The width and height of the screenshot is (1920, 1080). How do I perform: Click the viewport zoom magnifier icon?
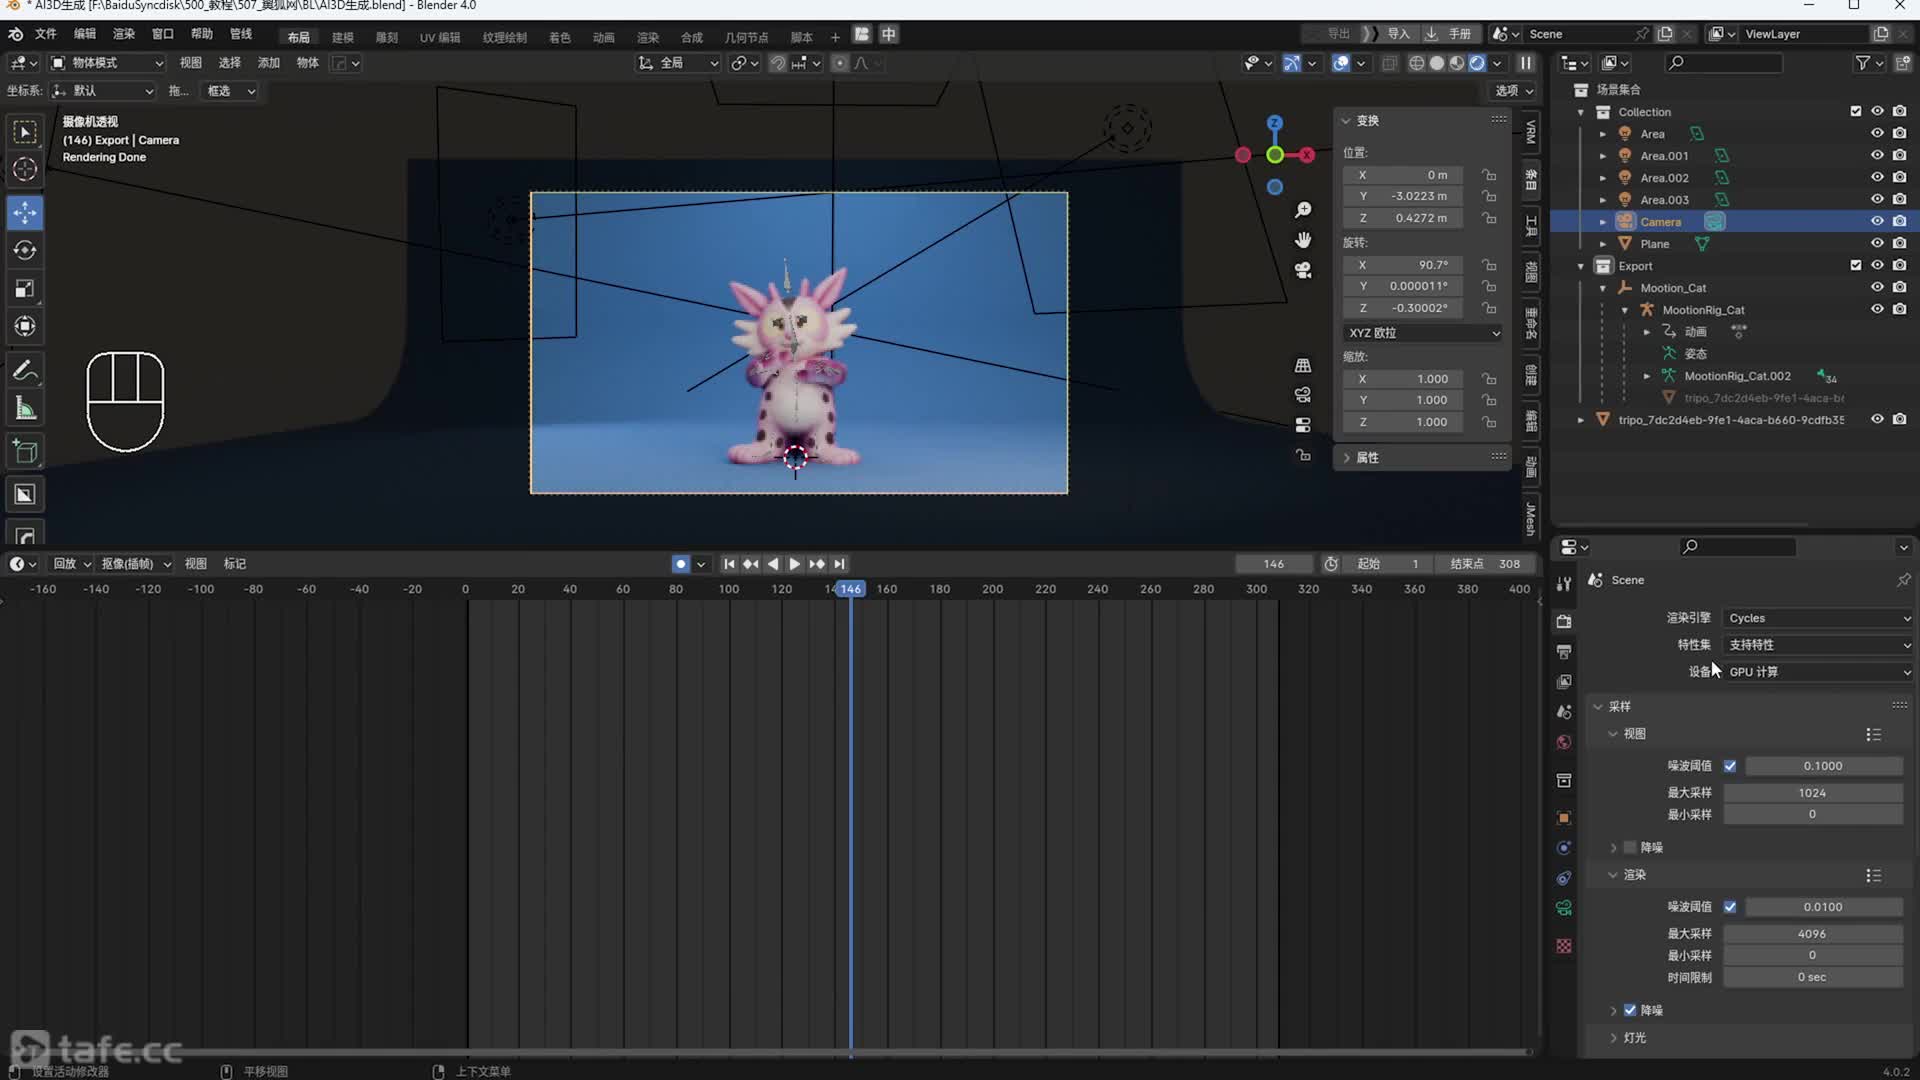[x=1303, y=210]
